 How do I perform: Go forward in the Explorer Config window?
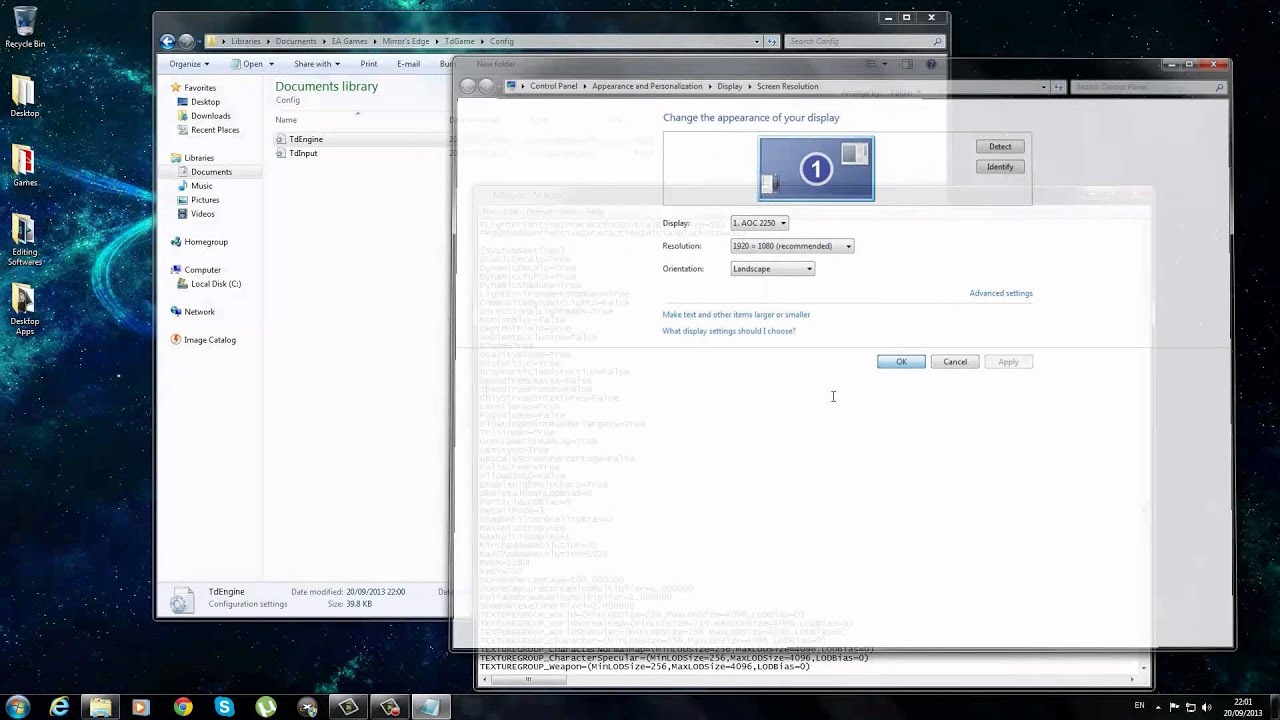pyautogui.click(x=186, y=41)
